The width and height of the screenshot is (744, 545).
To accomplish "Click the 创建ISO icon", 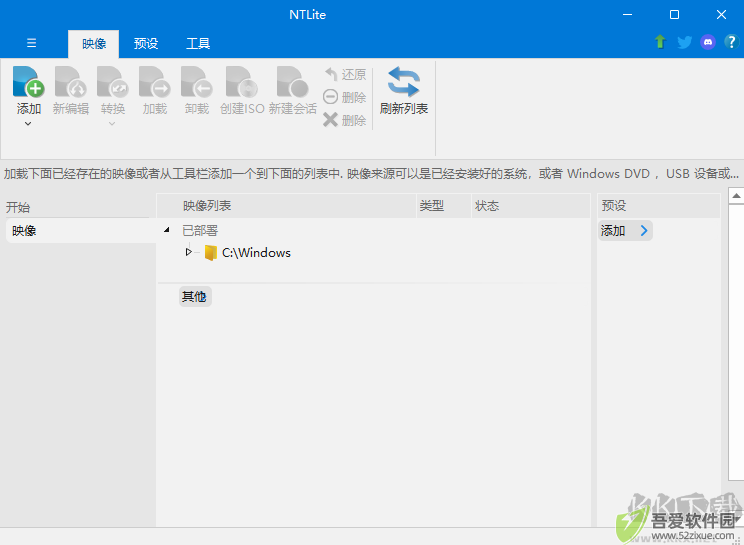I will [x=242, y=82].
